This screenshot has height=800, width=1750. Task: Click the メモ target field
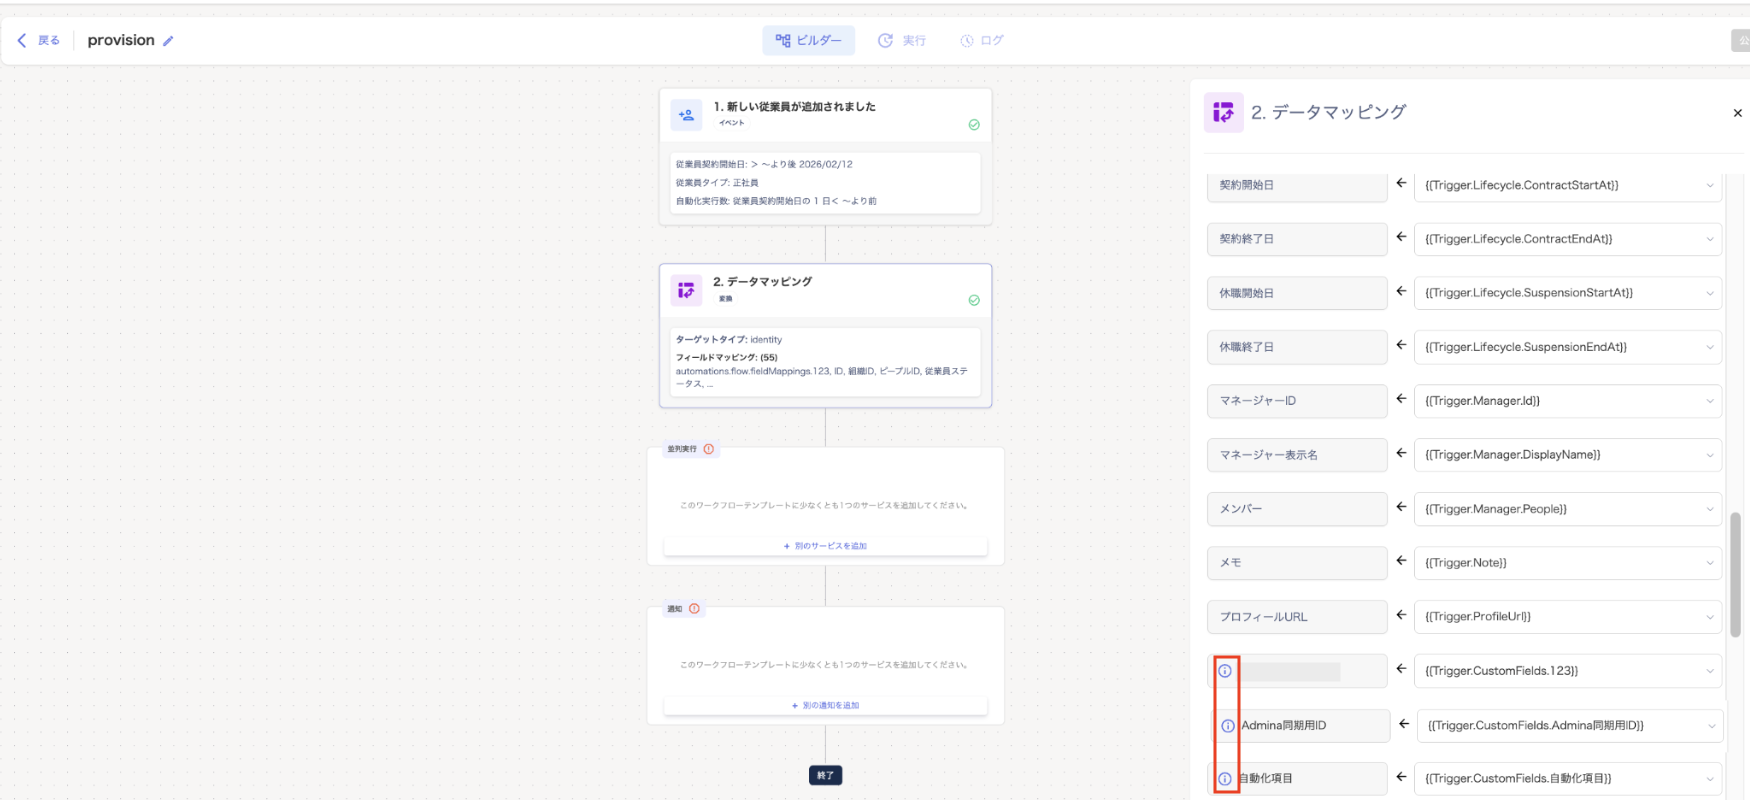[1297, 563]
